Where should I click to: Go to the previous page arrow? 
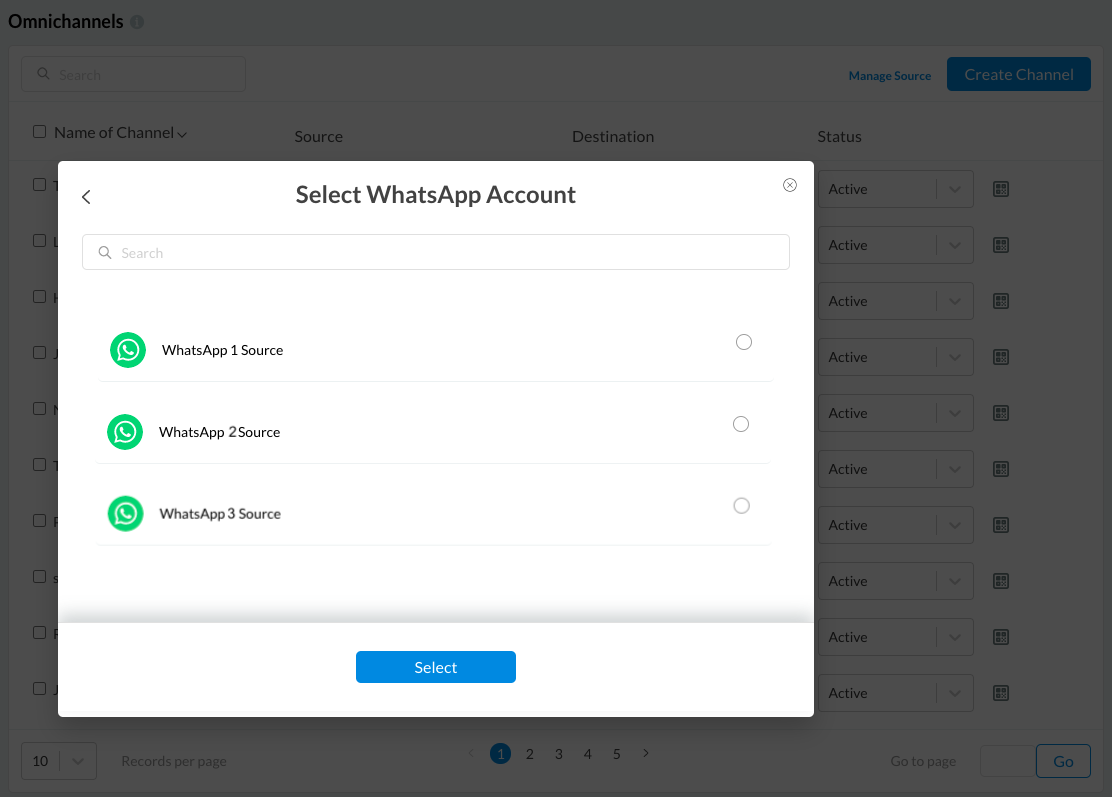[x=471, y=753]
